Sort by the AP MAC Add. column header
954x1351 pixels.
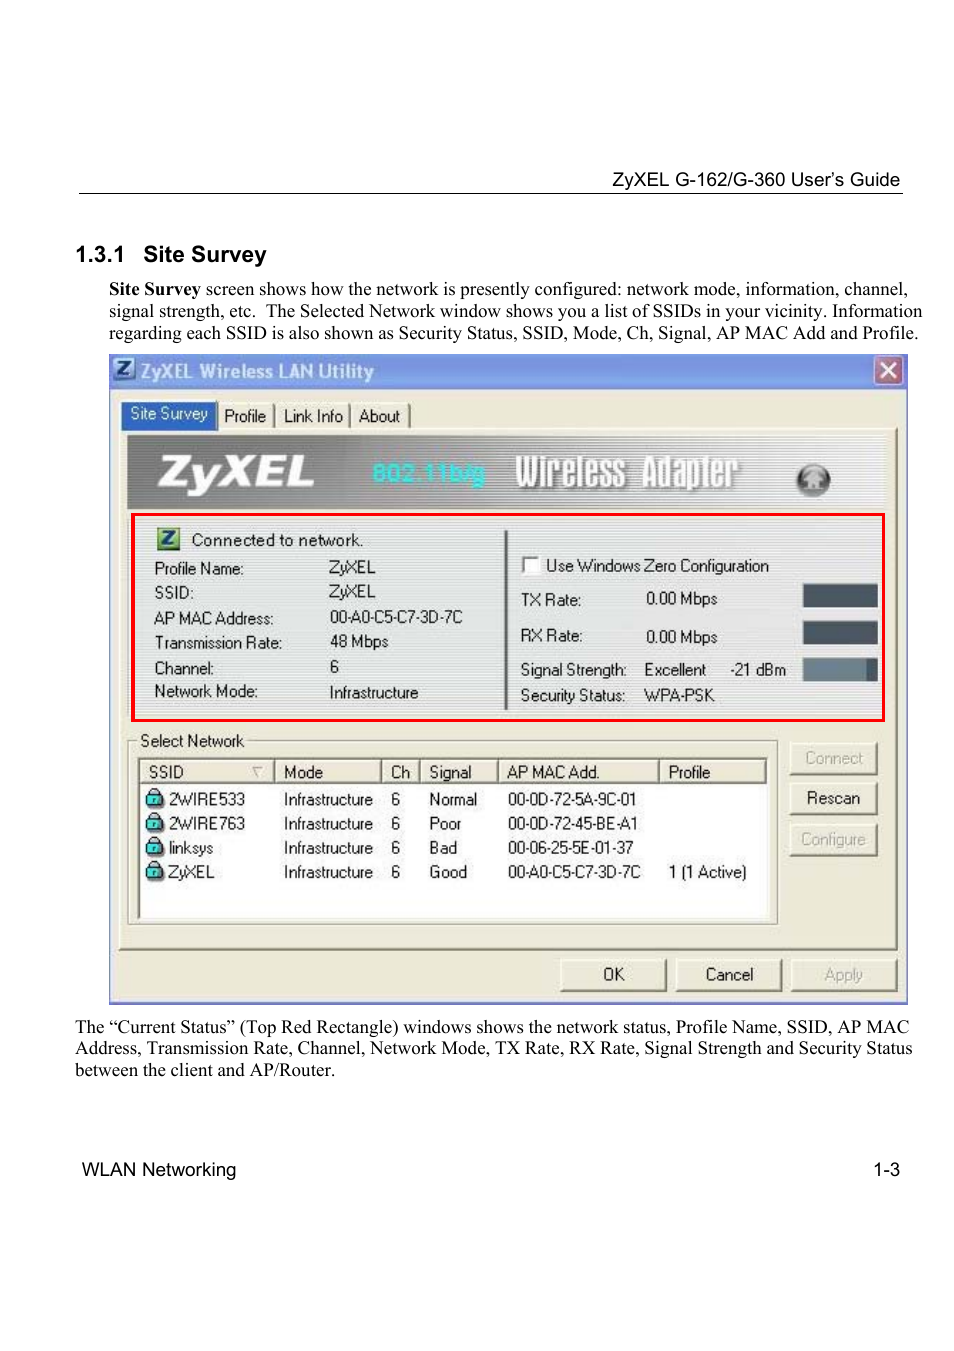[577, 771]
